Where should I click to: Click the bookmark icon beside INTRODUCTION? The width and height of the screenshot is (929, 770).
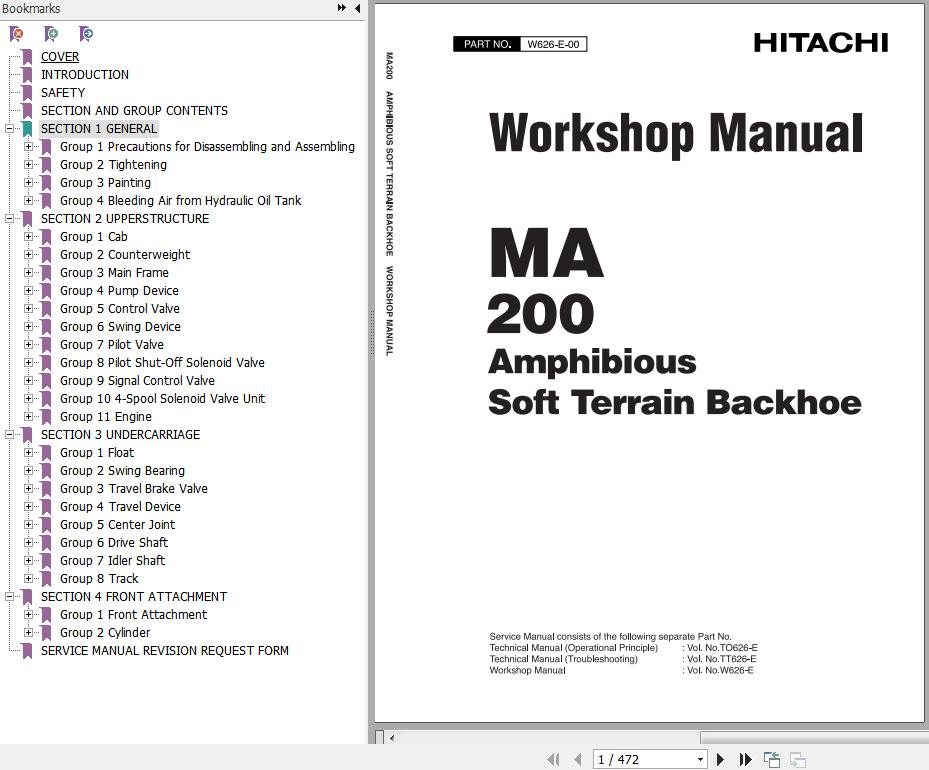pos(27,75)
